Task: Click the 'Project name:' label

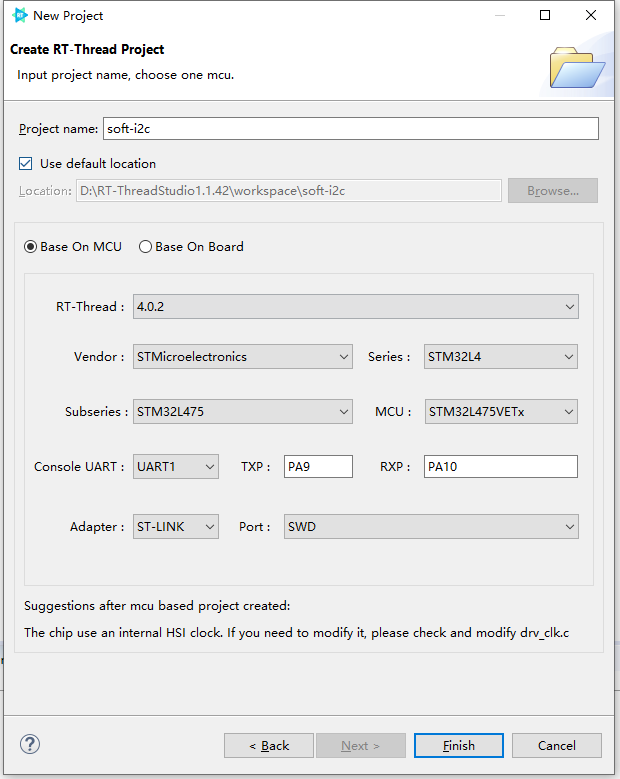Action: coord(58,129)
